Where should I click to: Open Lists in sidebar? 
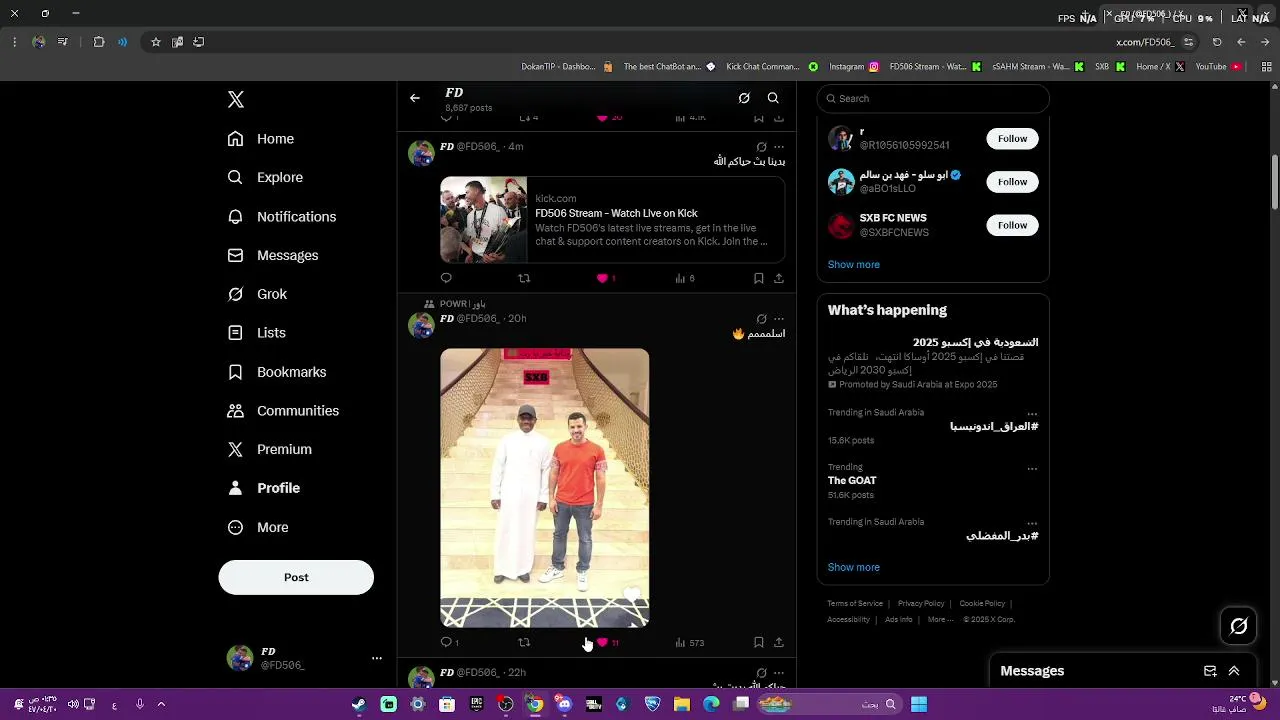tap(257, 333)
